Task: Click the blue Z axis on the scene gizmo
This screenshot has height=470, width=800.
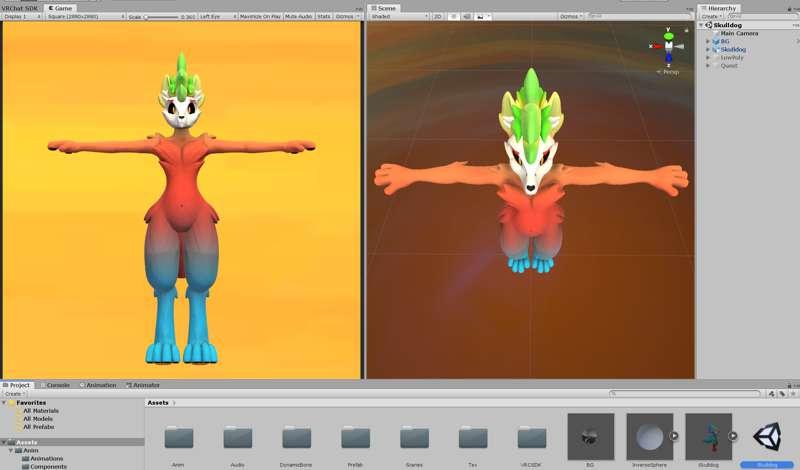Action: click(x=668, y=56)
